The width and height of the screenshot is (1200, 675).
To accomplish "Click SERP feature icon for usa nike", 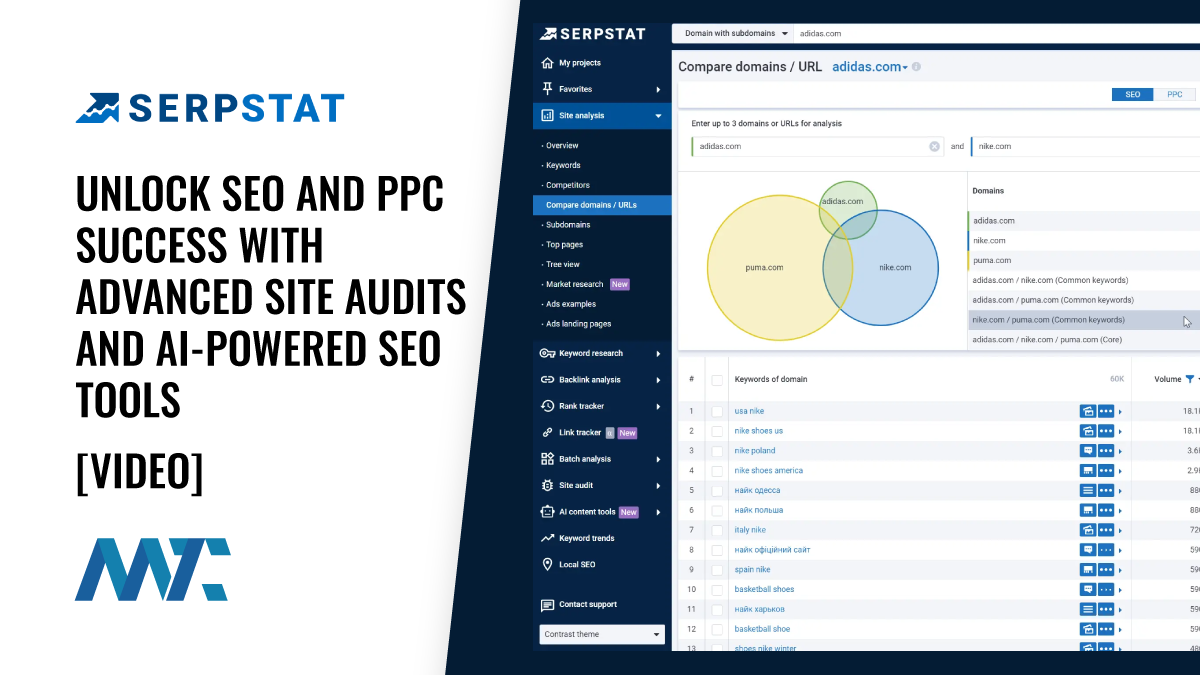I will coord(1087,411).
